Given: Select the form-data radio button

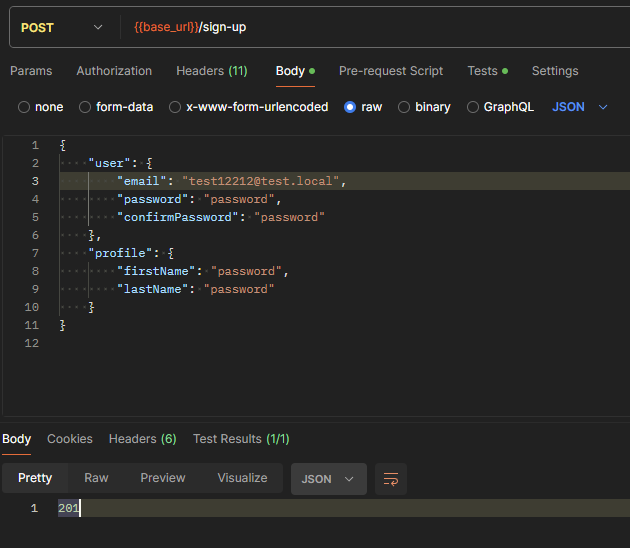Looking at the screenshot, I should pos(85,107).
